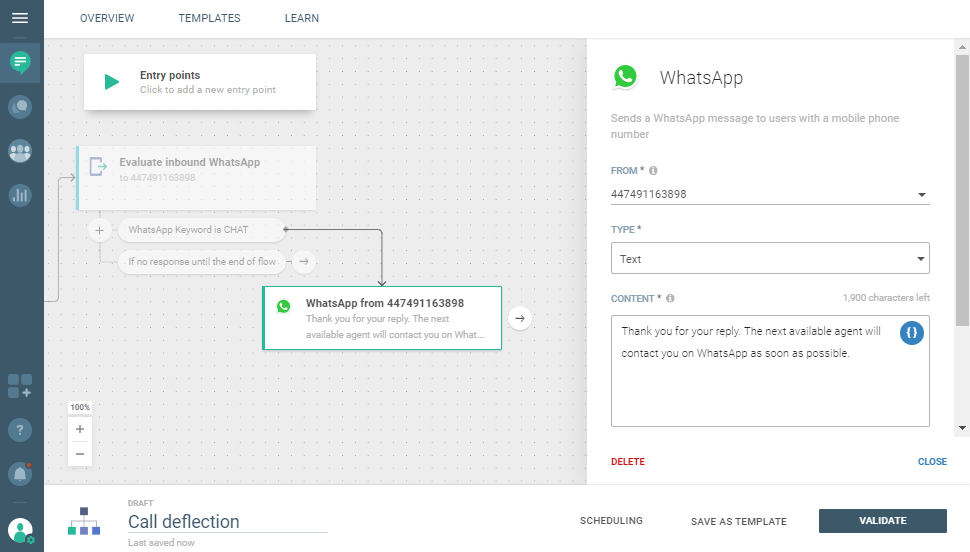970x552 pixels.
Task: Open the TYPE Text dropdown
Action: [x=770, y=258]
